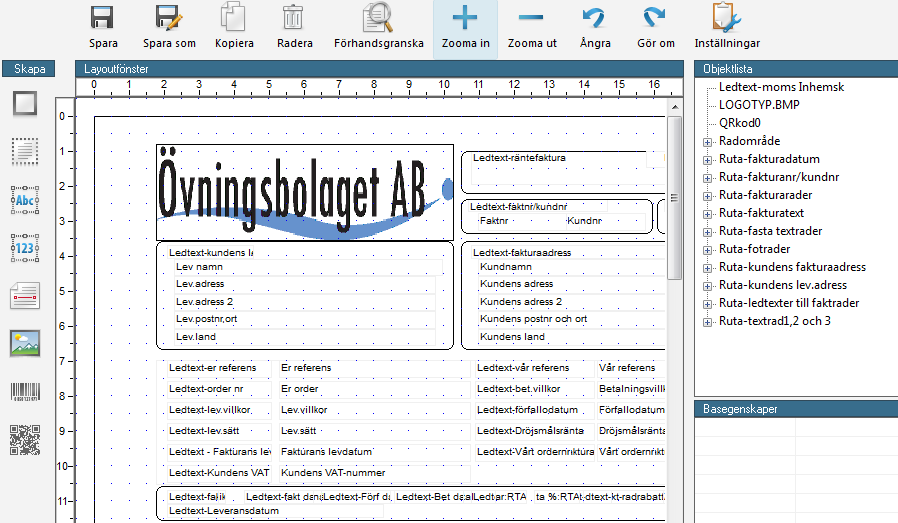Select the QR code creation tool
Image resolution: width=898 pixels, height=523 pixels.
point(25,440)
